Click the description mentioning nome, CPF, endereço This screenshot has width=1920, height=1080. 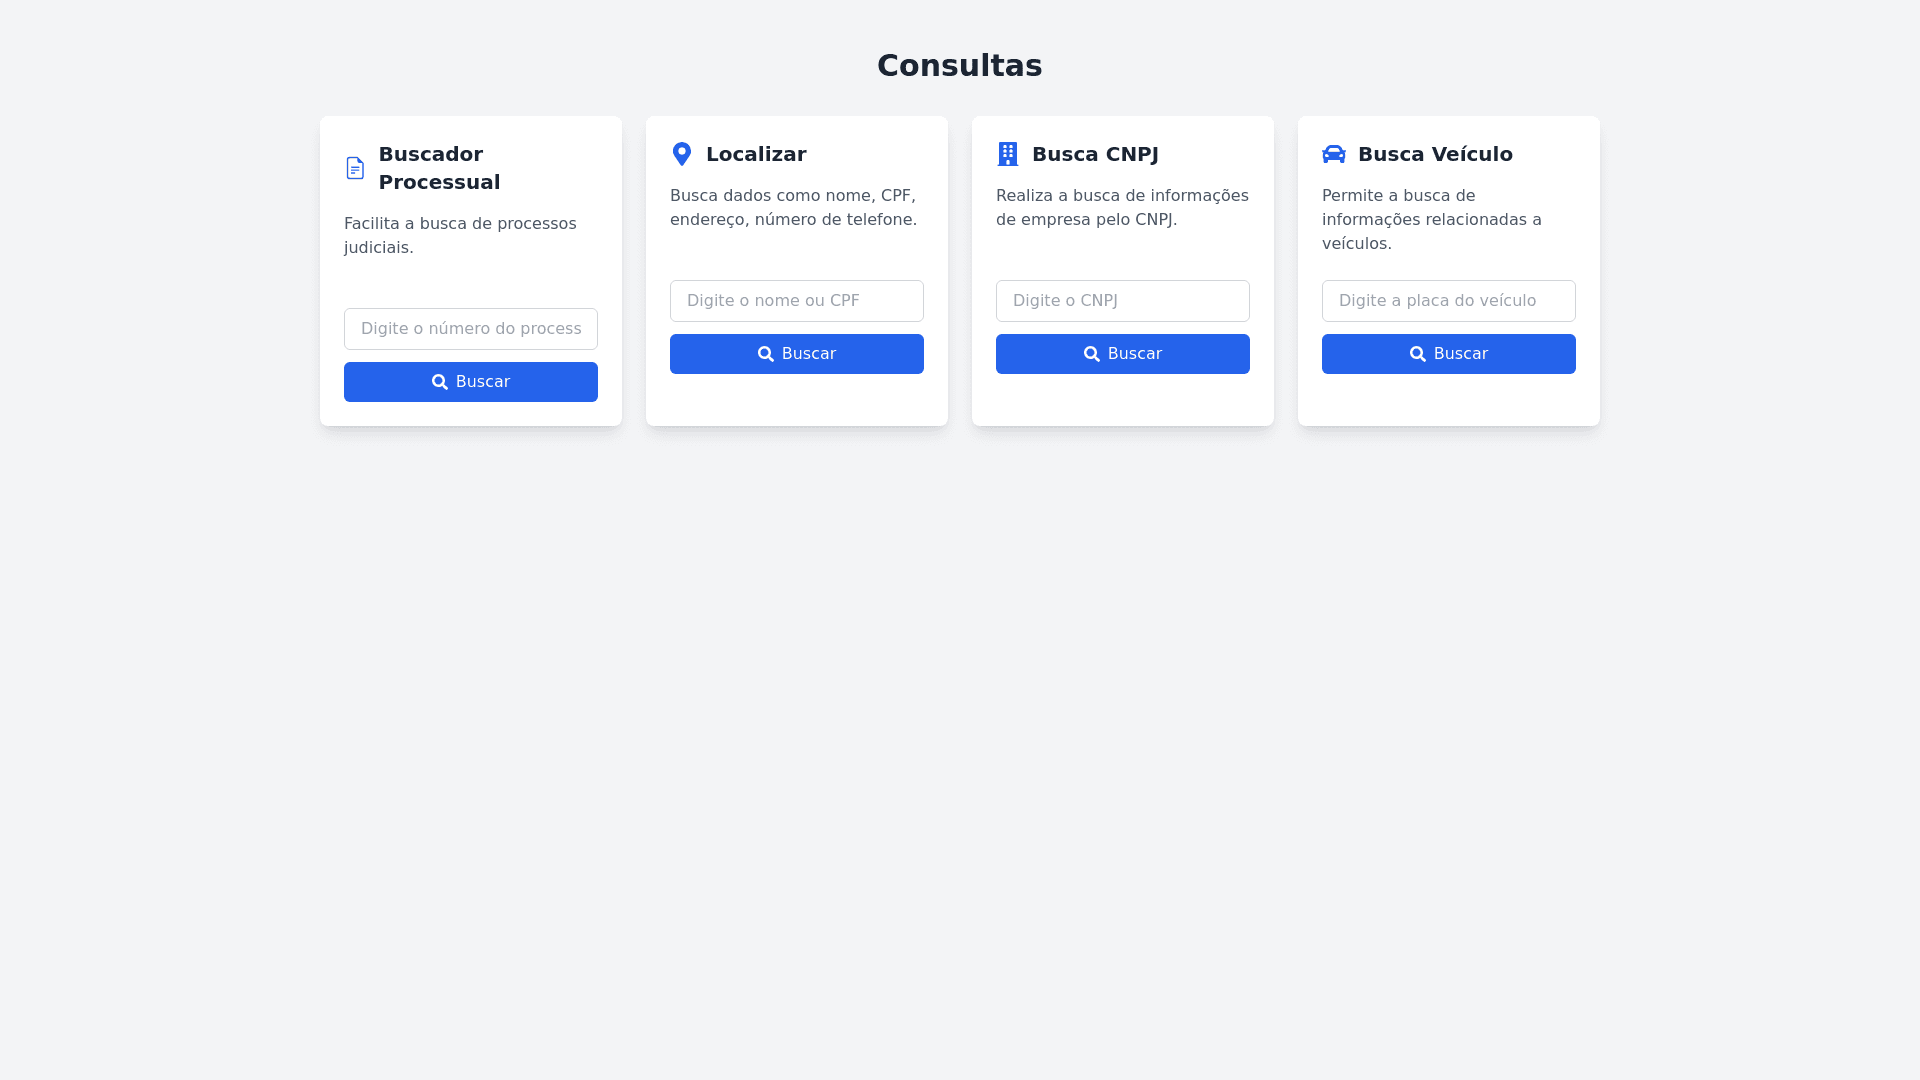pos(793,208)
